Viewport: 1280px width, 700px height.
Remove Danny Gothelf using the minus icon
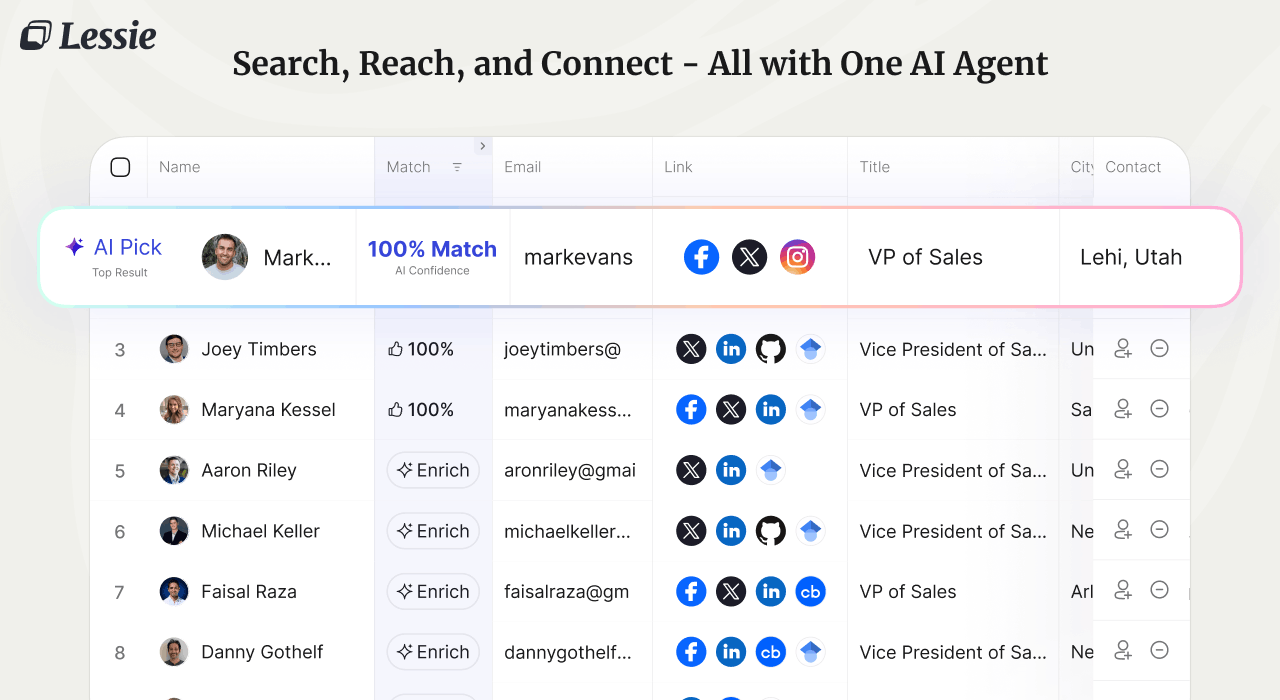click(x=1160, y=651)
